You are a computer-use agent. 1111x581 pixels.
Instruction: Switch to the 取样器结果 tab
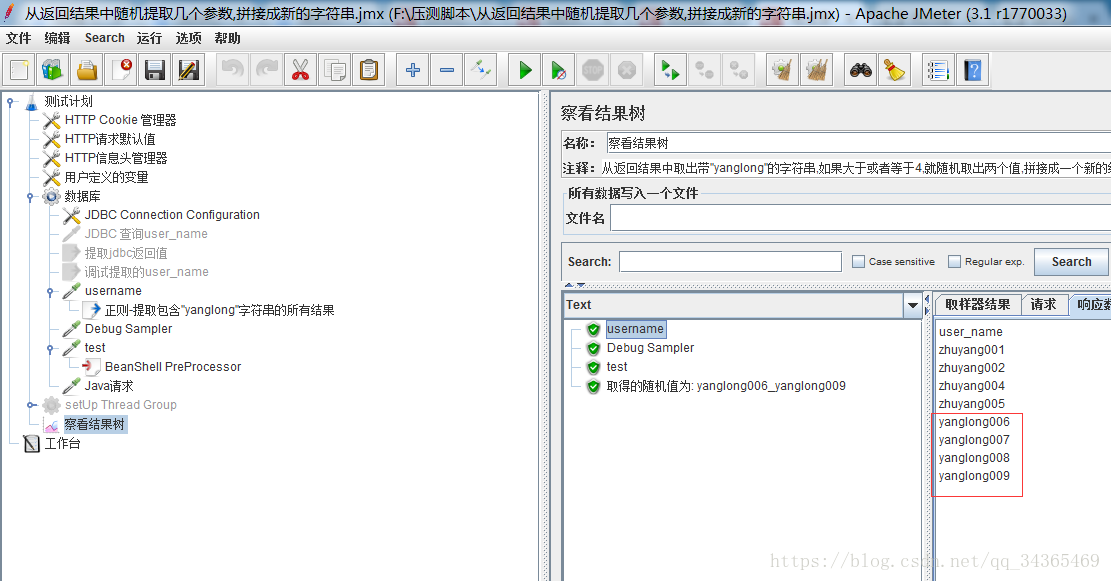(977, 305)
